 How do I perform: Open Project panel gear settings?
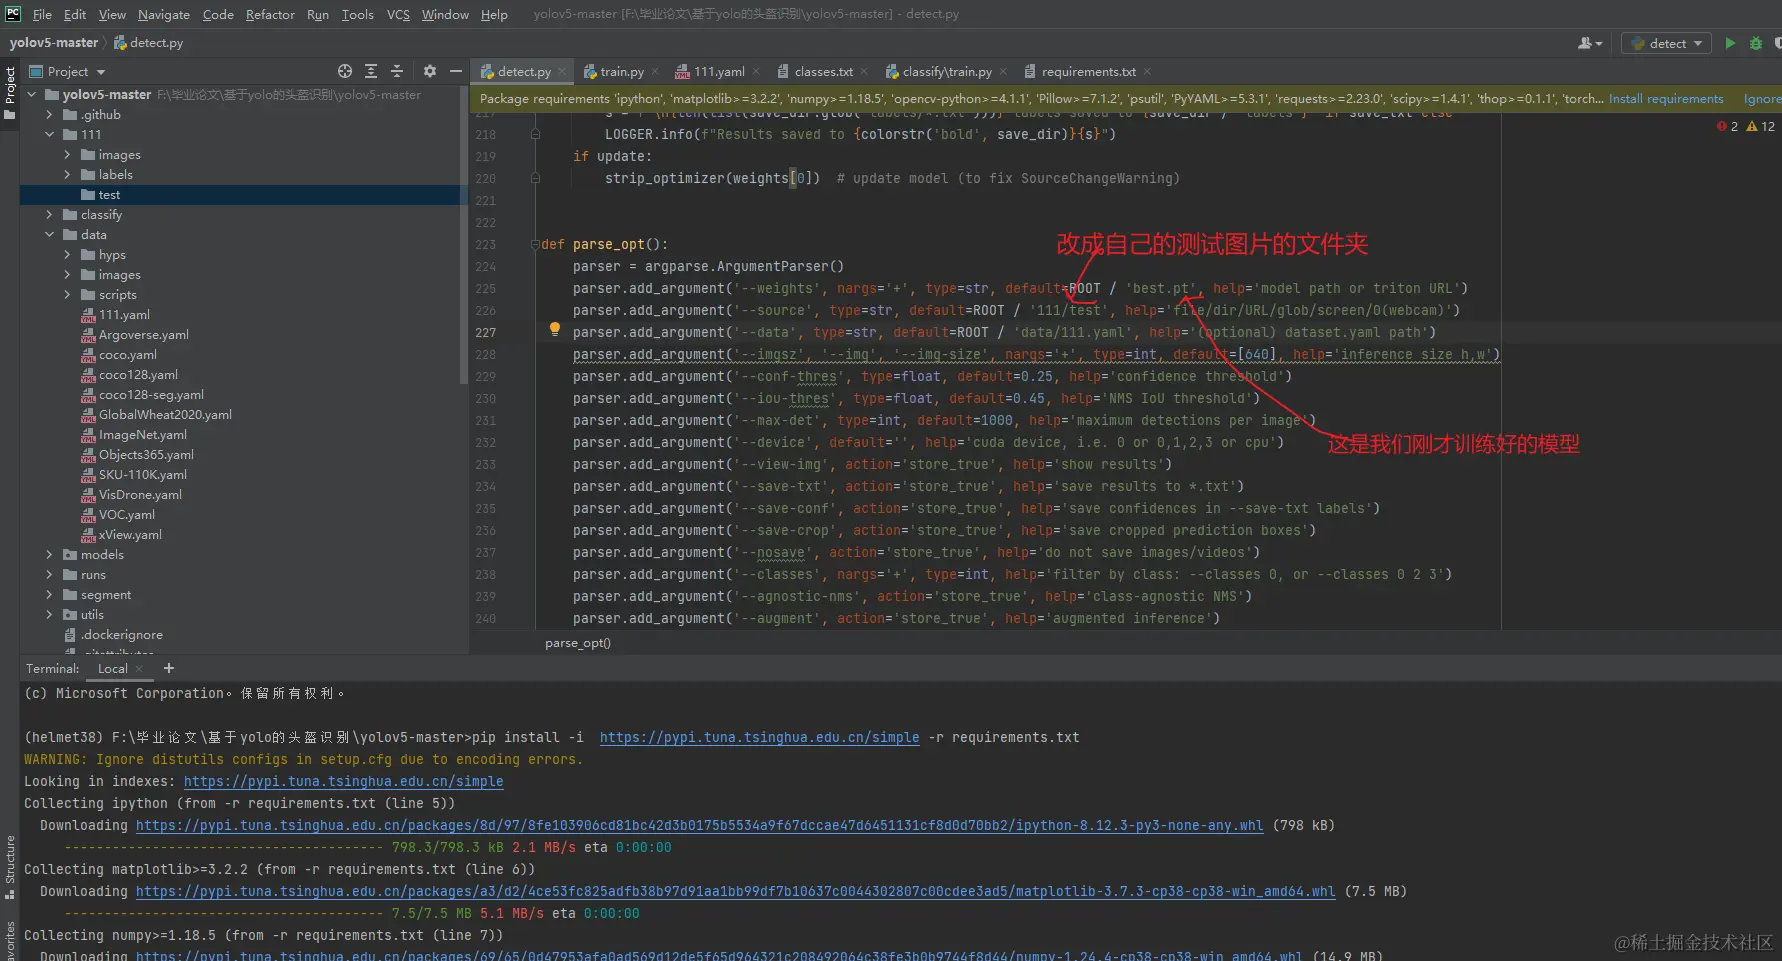pyautogui.click(x=430, y=71)
